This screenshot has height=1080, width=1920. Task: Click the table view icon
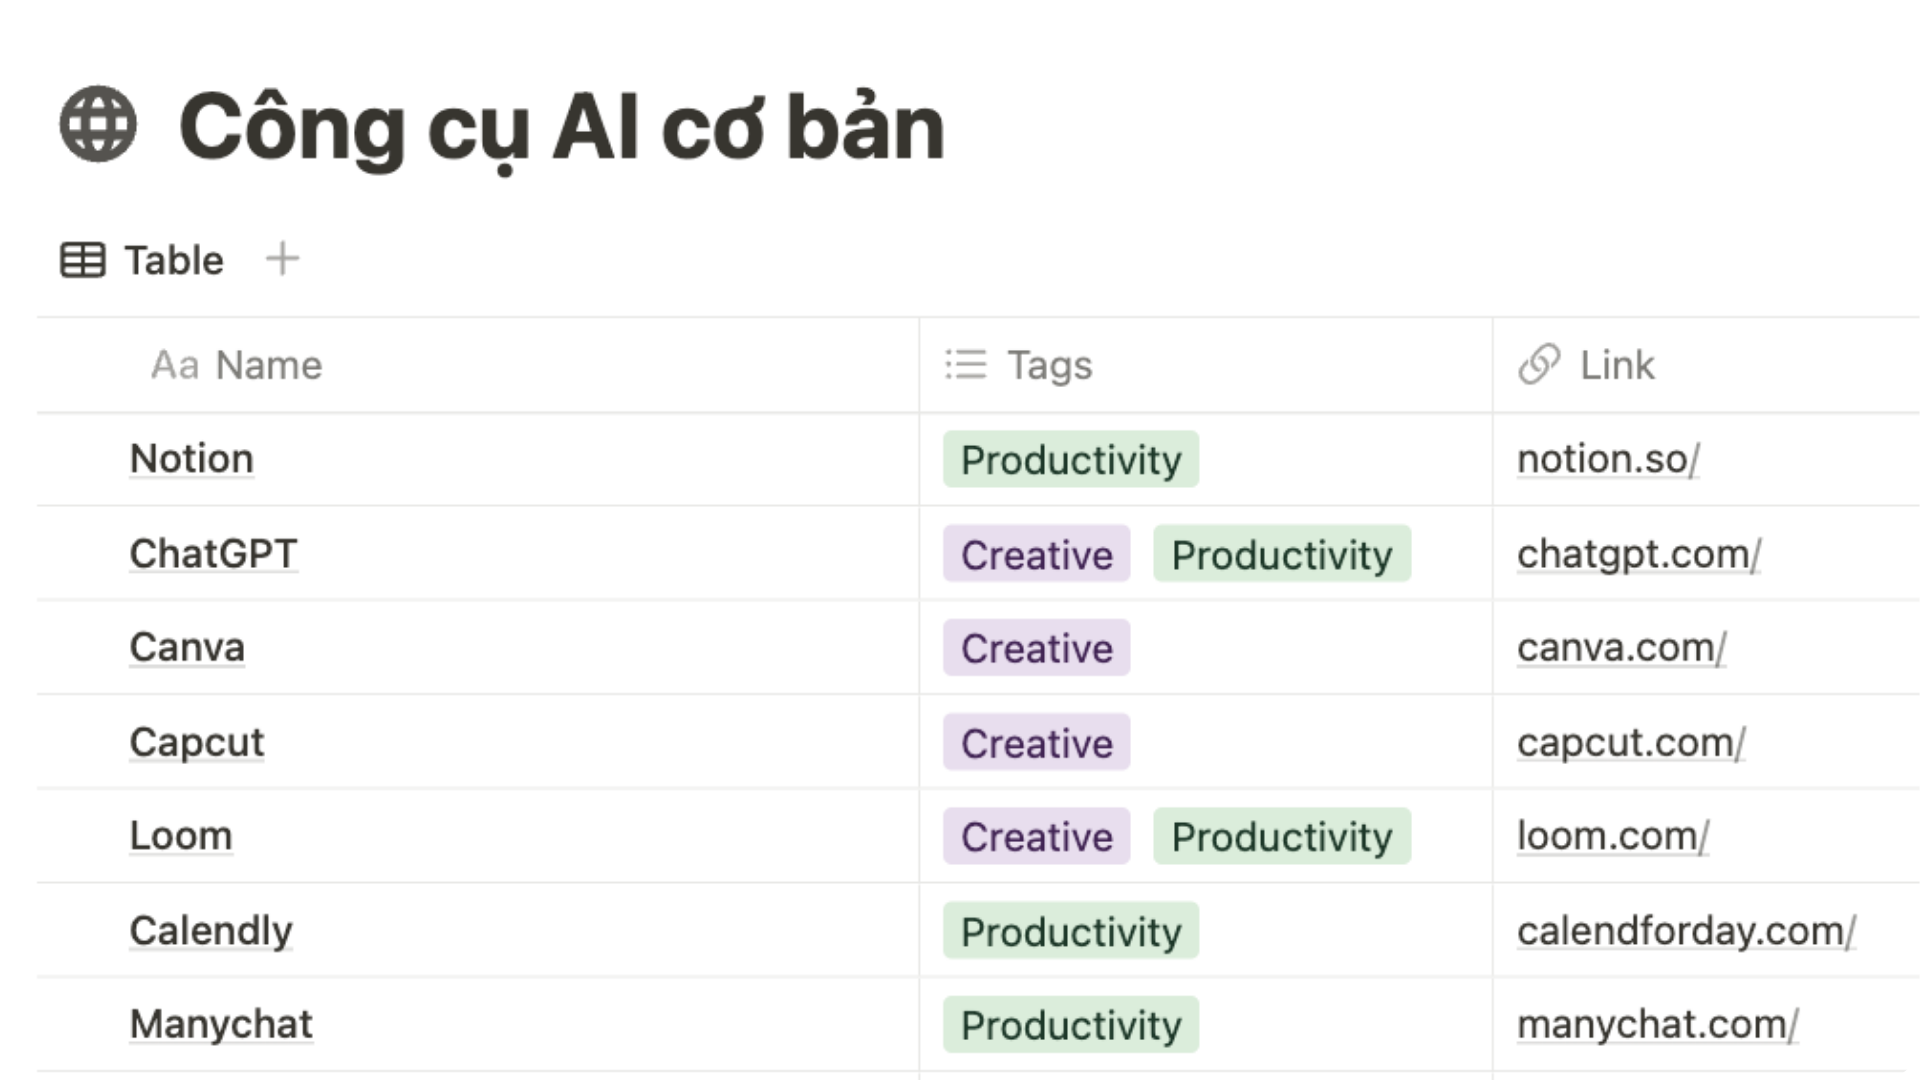82,260
